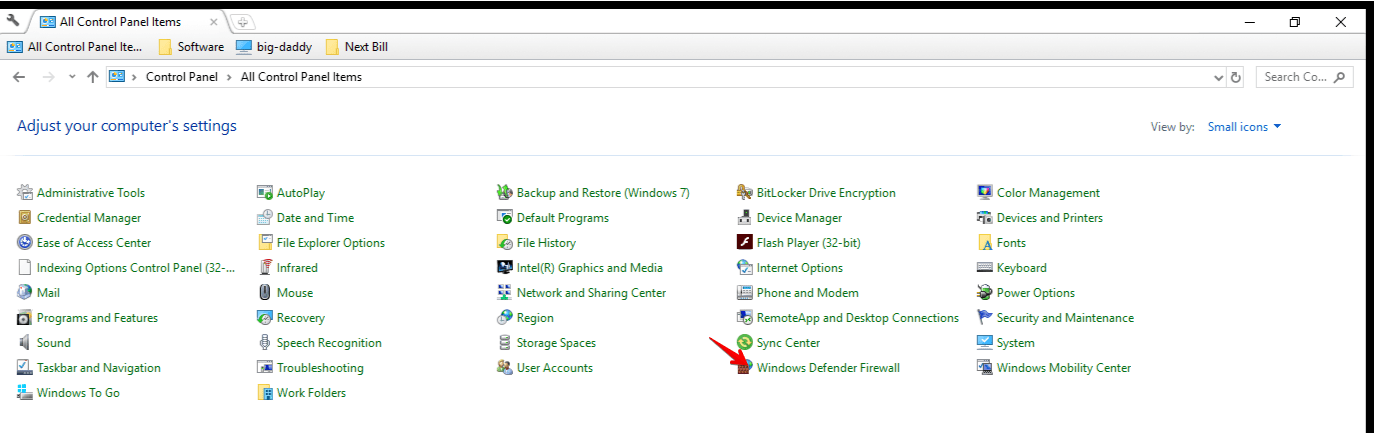
Task: Open the Next Bill bookmark folder
Action: [x=356, y=47]
